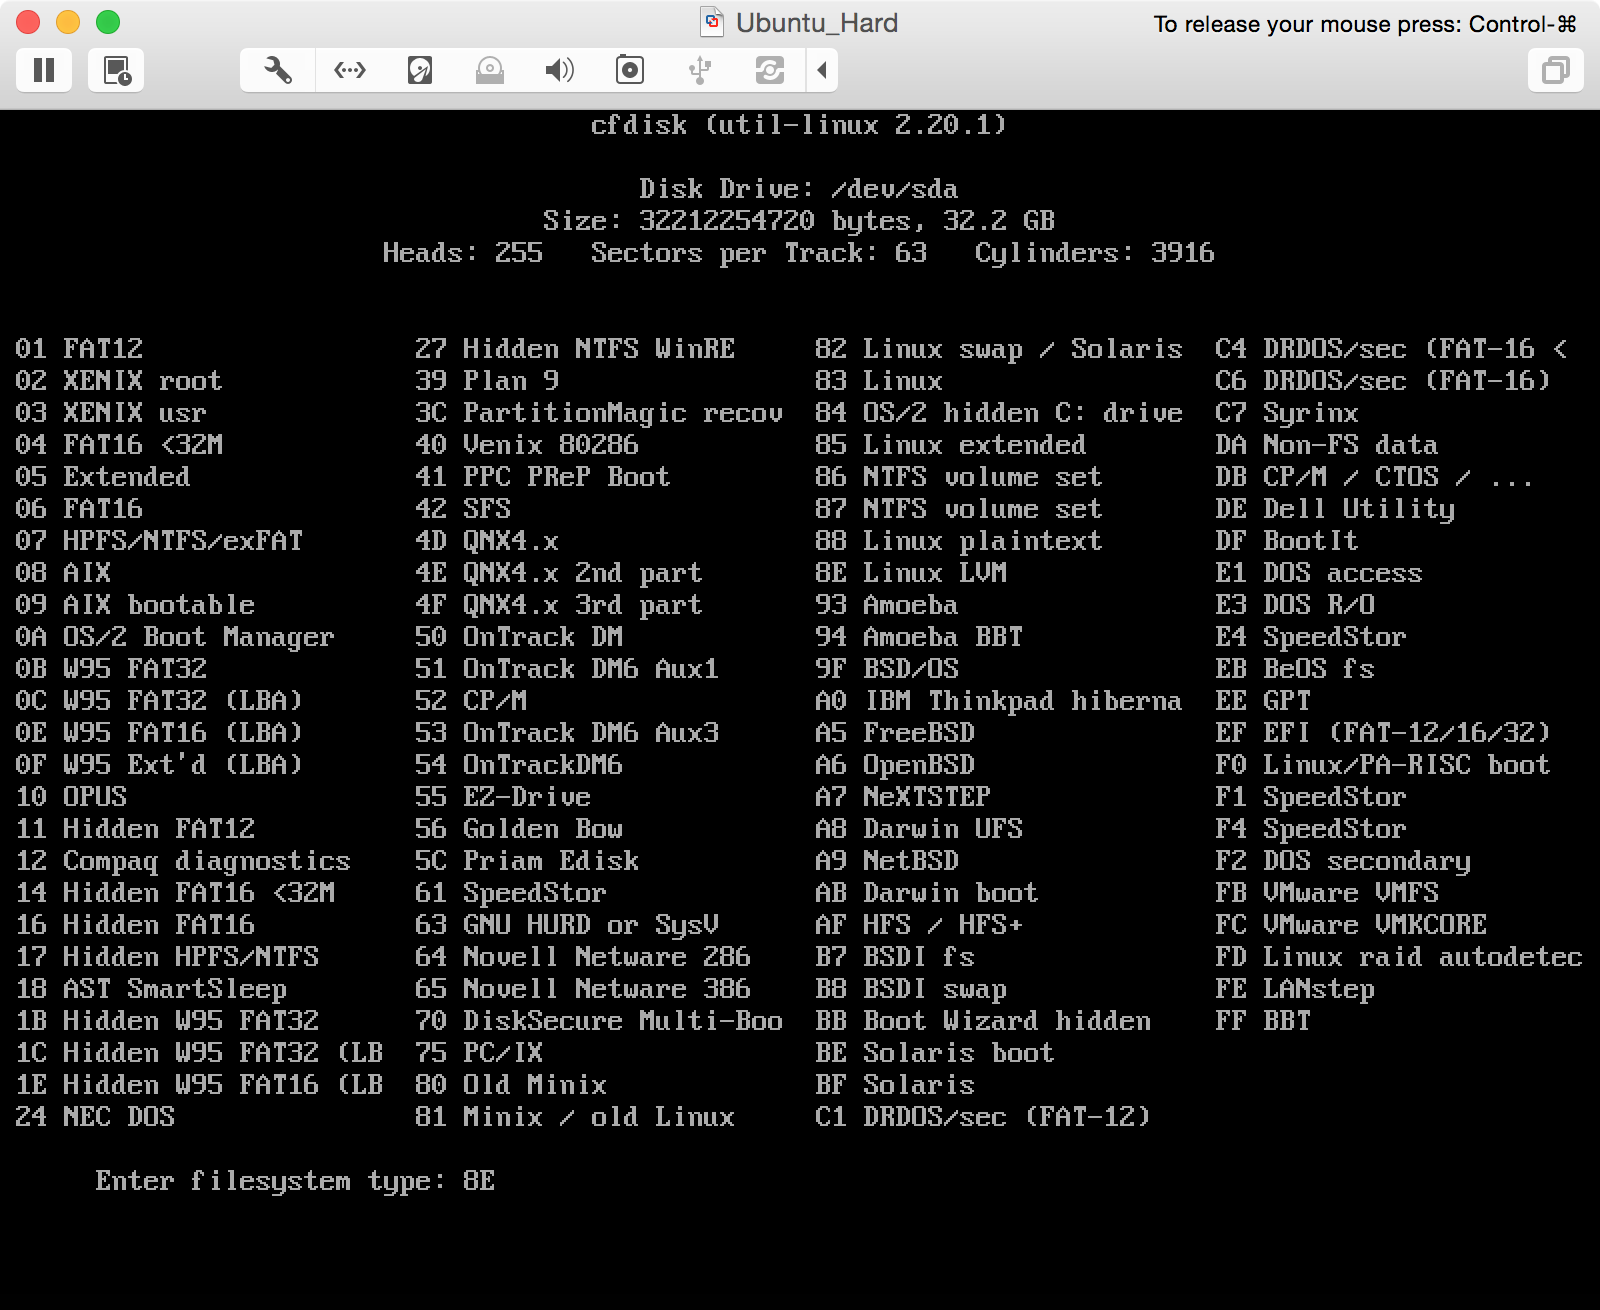Screen dimensions: 1600x1310
Task: Click 'EE GPT' entry
Action: point(1263,701)
